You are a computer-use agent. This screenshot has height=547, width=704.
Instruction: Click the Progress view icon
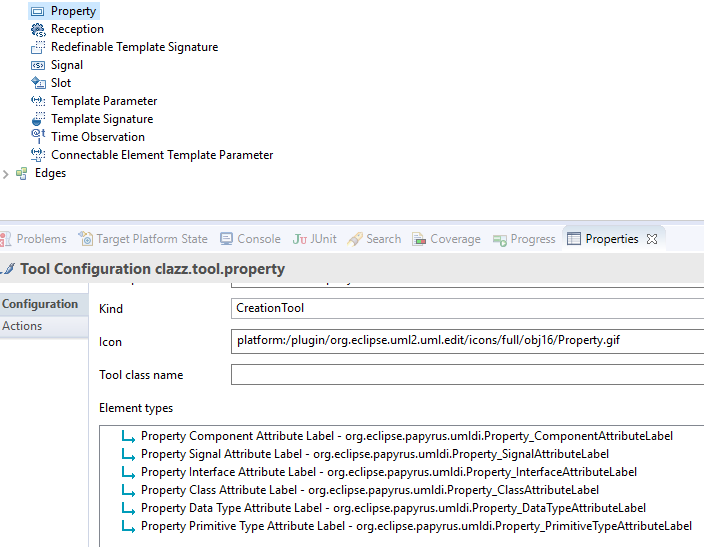click(x=500, y=240)
